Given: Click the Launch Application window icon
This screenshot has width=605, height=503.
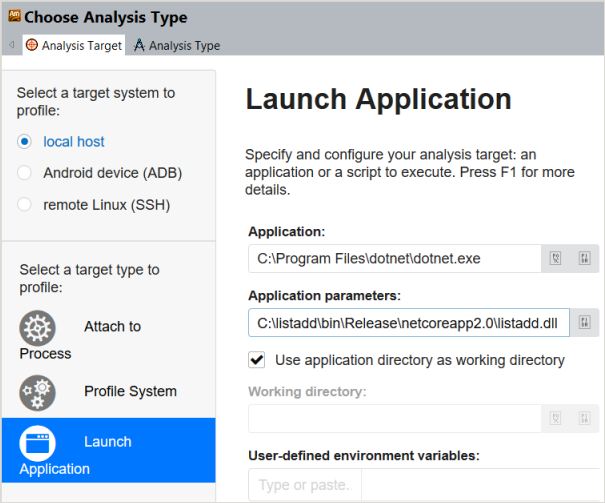Looking at the screenshot, I should [38, 442].
